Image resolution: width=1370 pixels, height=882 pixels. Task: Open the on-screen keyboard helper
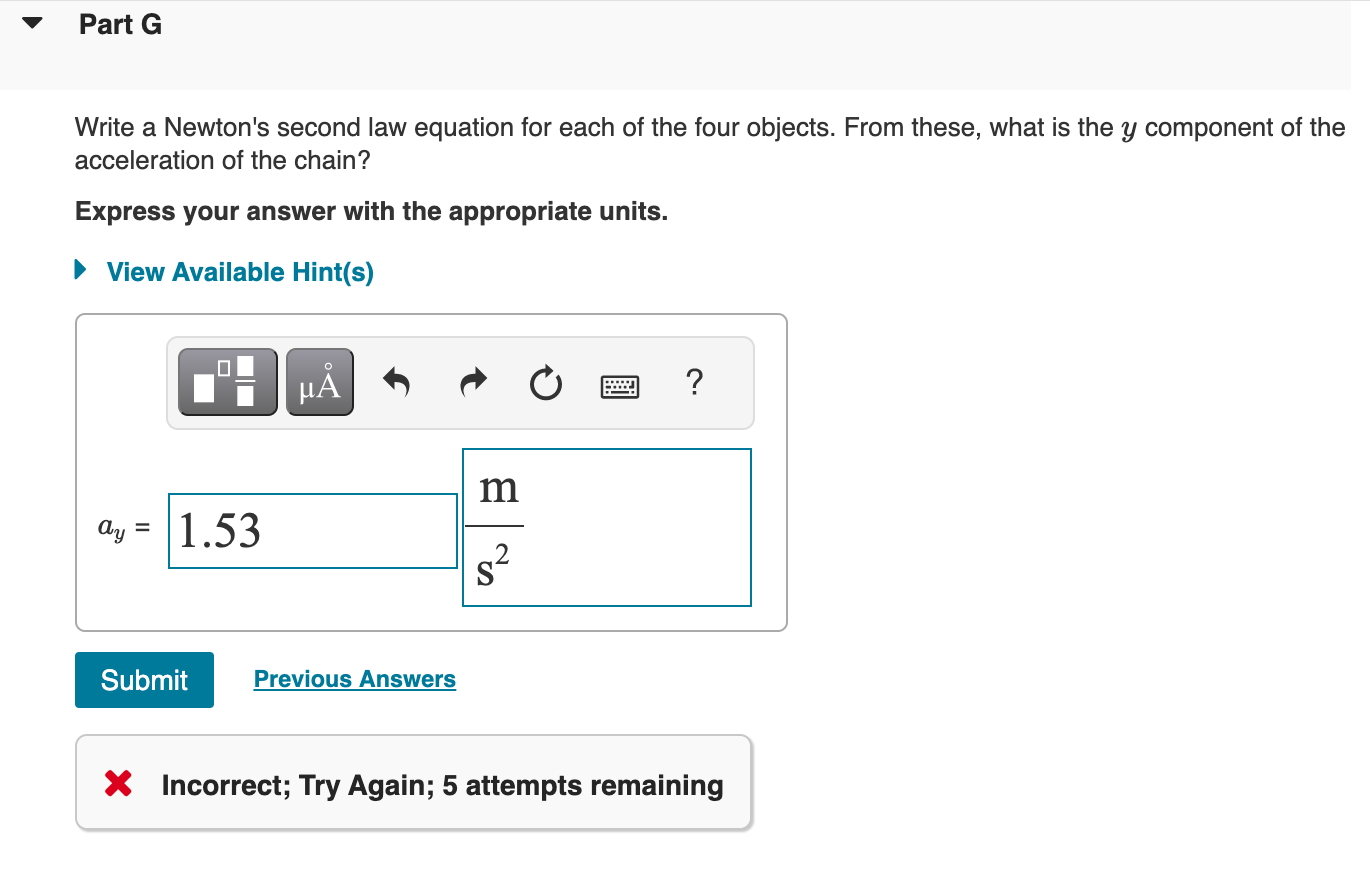point(620,386)
